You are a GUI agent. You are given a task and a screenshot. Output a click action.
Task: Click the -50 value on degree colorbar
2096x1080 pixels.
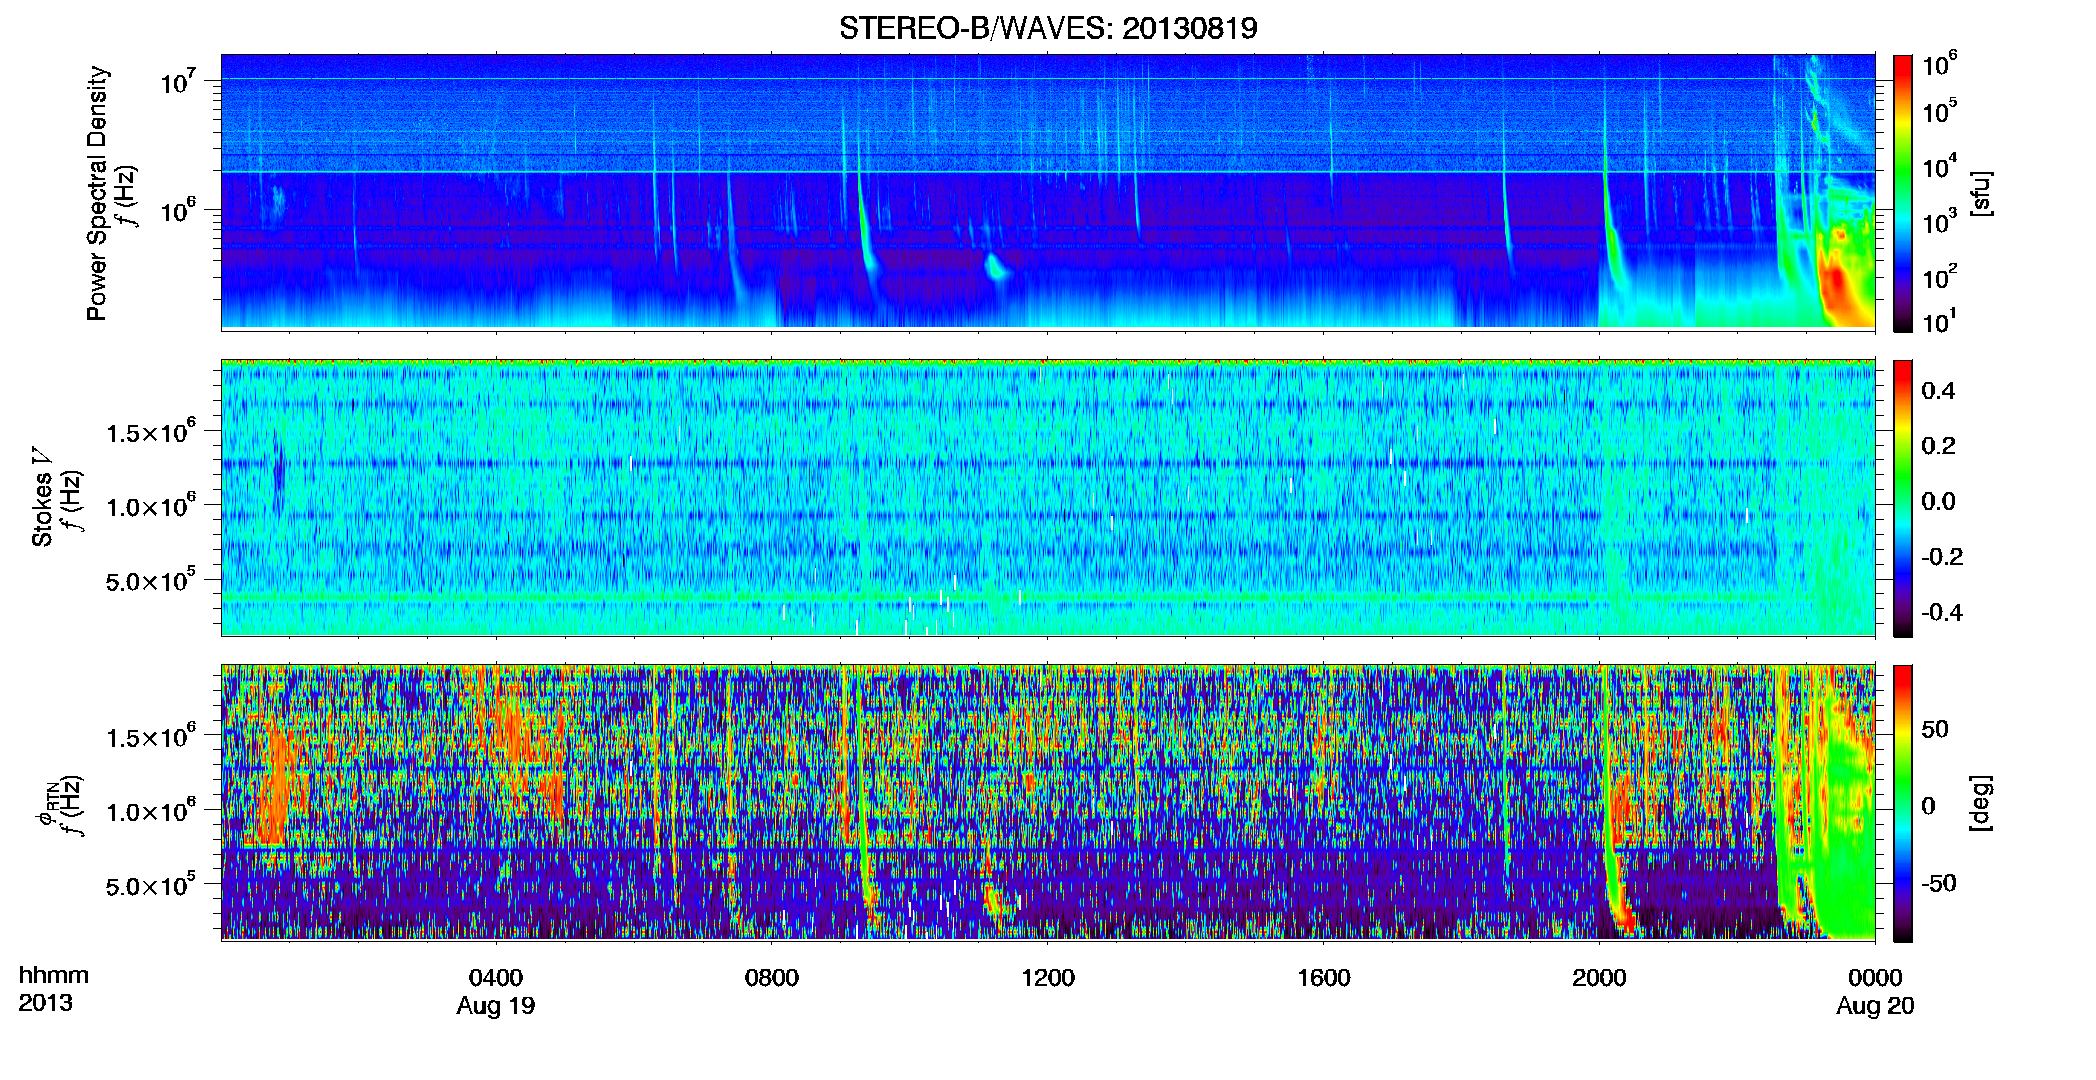pyautogui.click(x=1939, y=883)
